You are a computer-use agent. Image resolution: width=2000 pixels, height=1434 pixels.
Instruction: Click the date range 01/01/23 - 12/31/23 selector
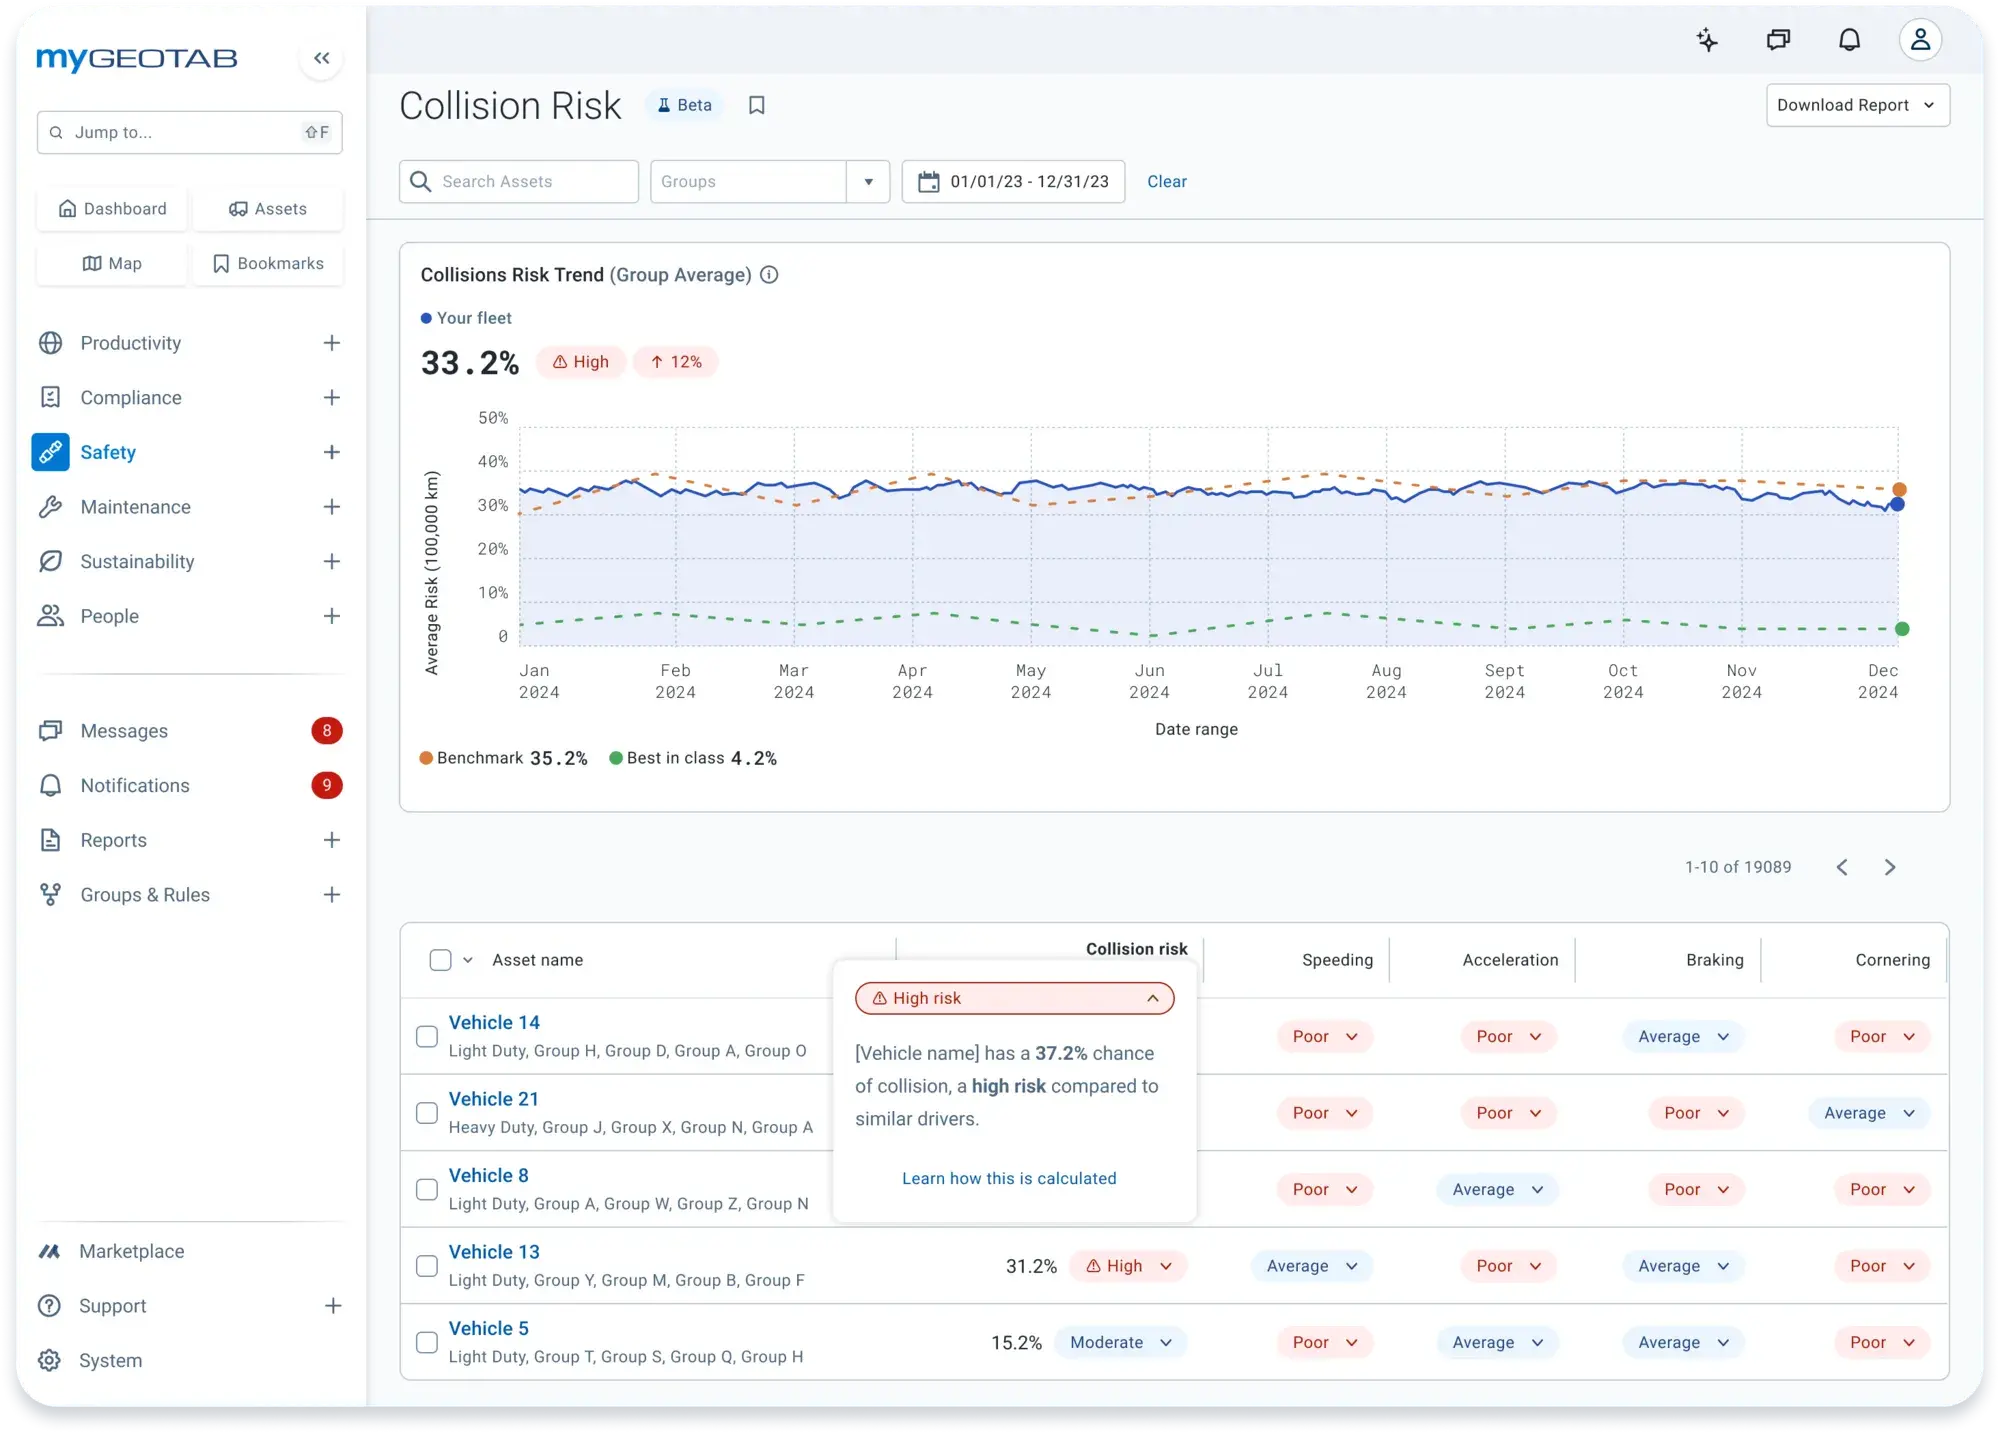tap(1013, 181)
